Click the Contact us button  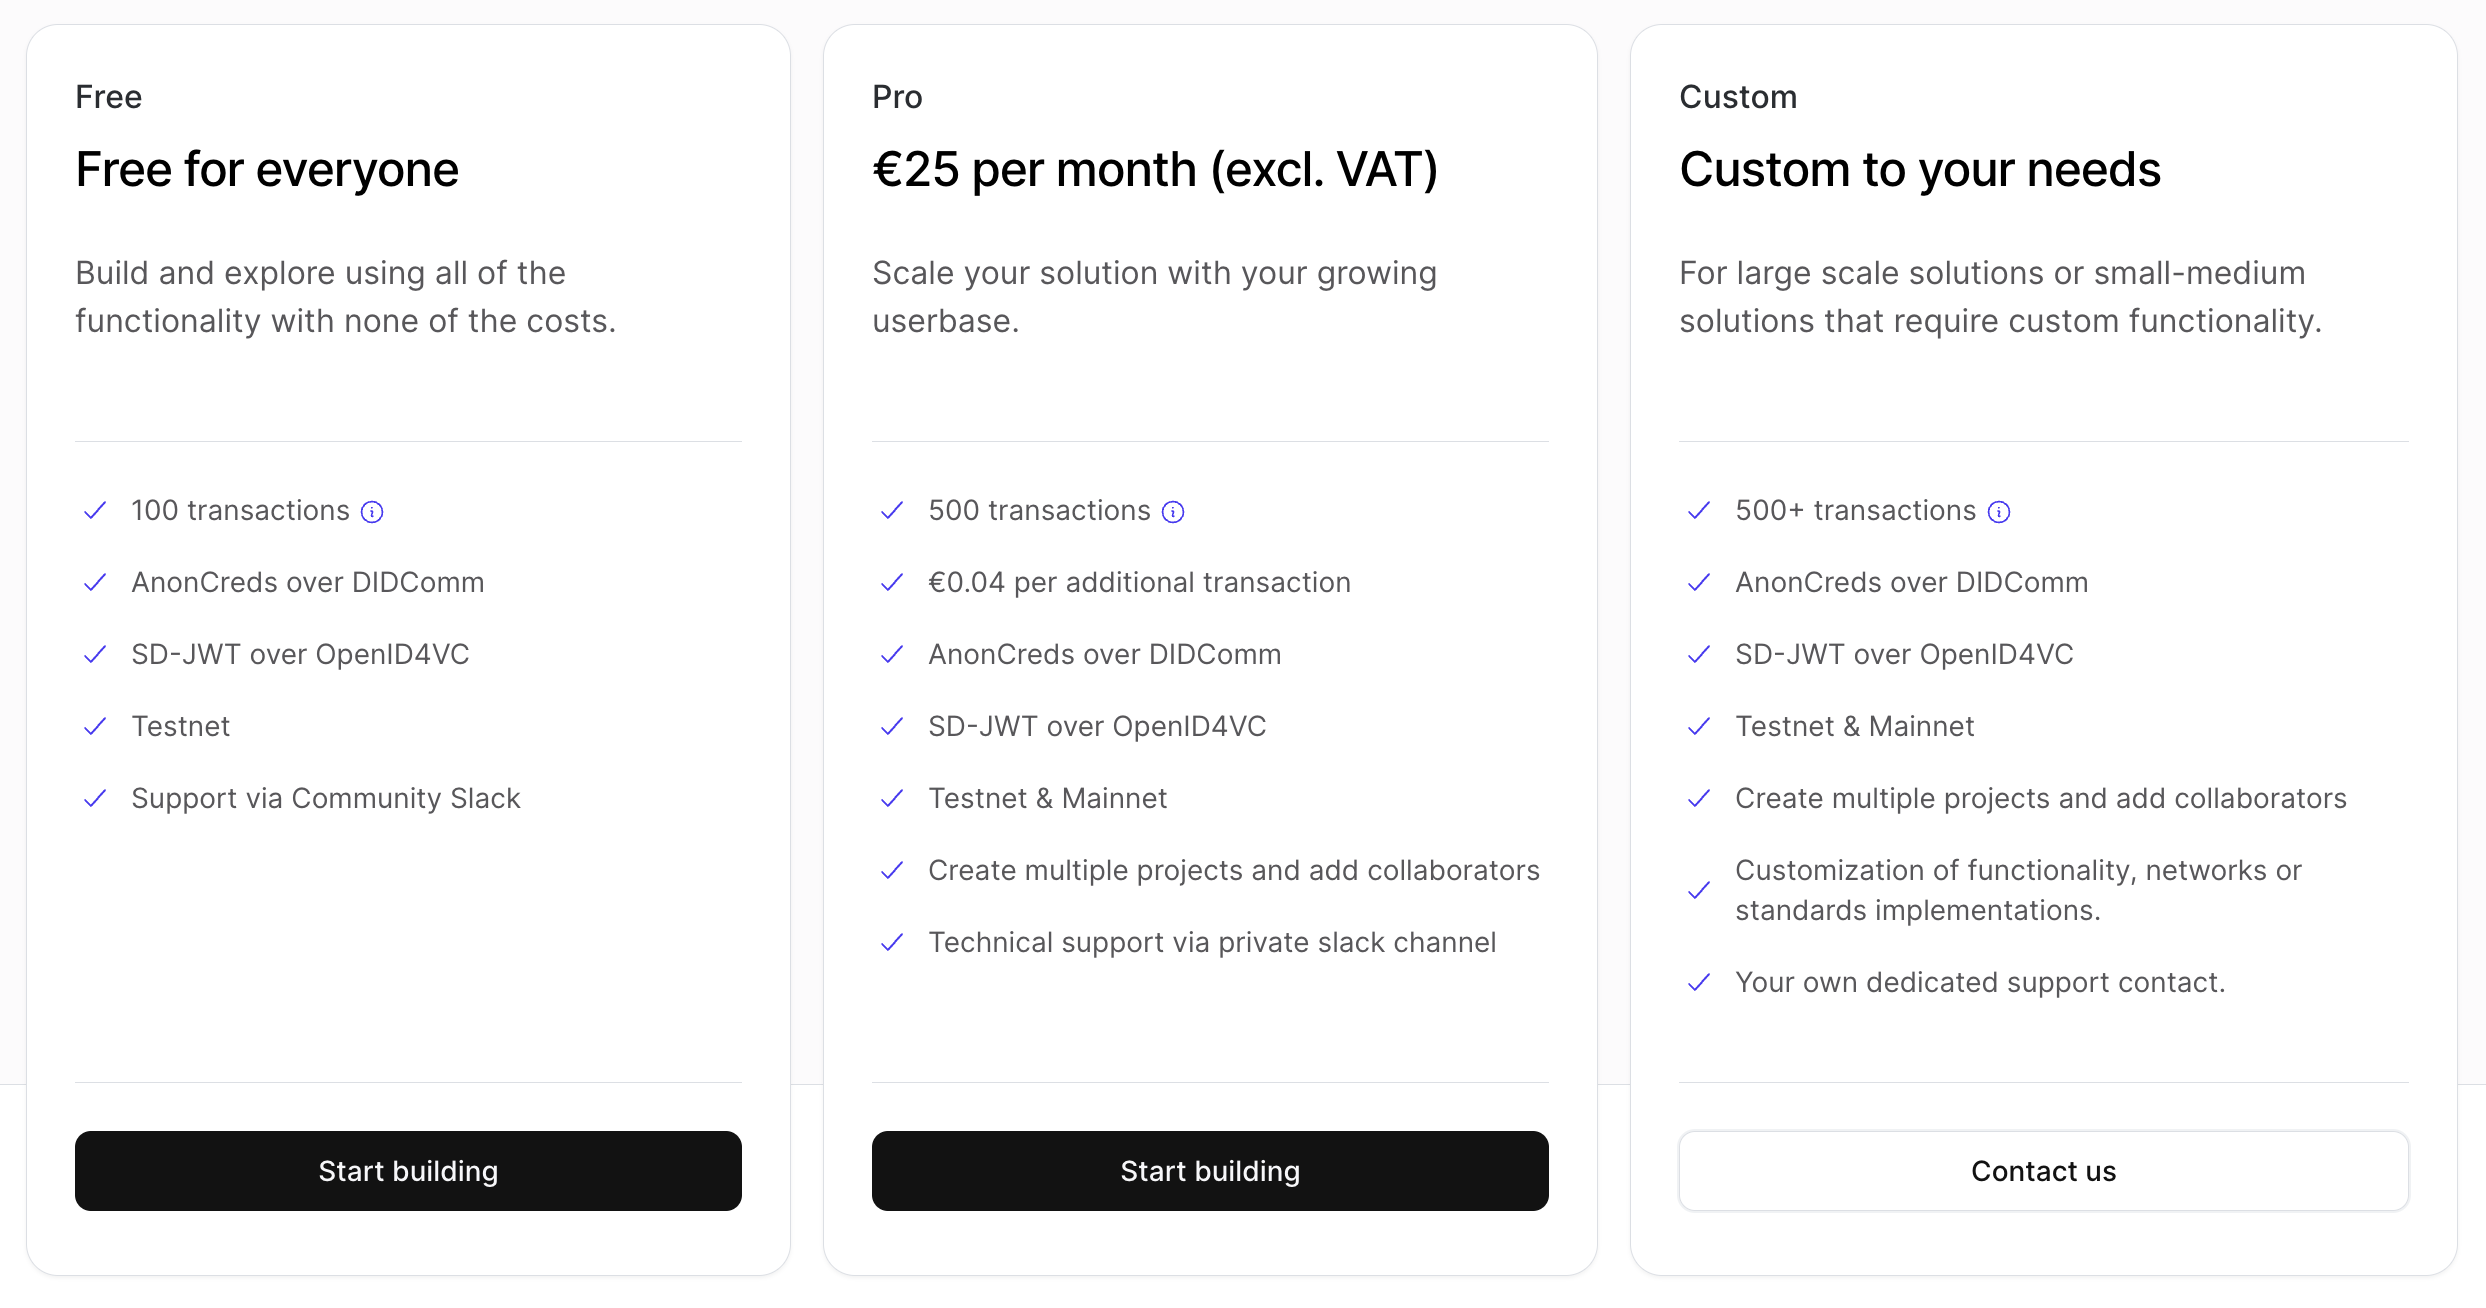(2044, 1171)
